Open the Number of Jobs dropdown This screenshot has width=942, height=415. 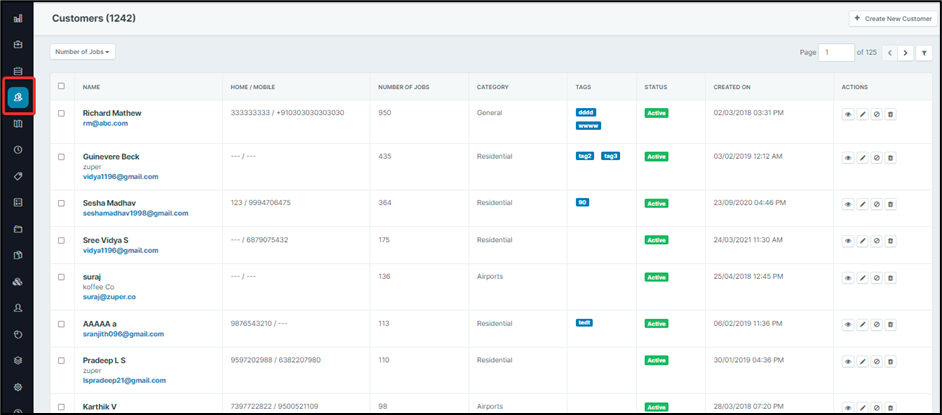point(82,51)
